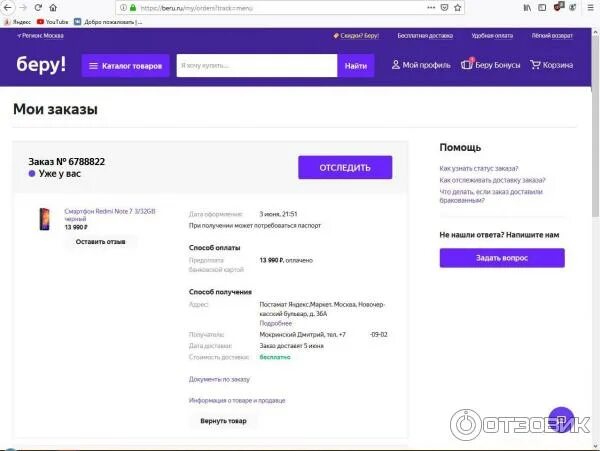Click the padlock icon in the address bar

tap(133, 8)
